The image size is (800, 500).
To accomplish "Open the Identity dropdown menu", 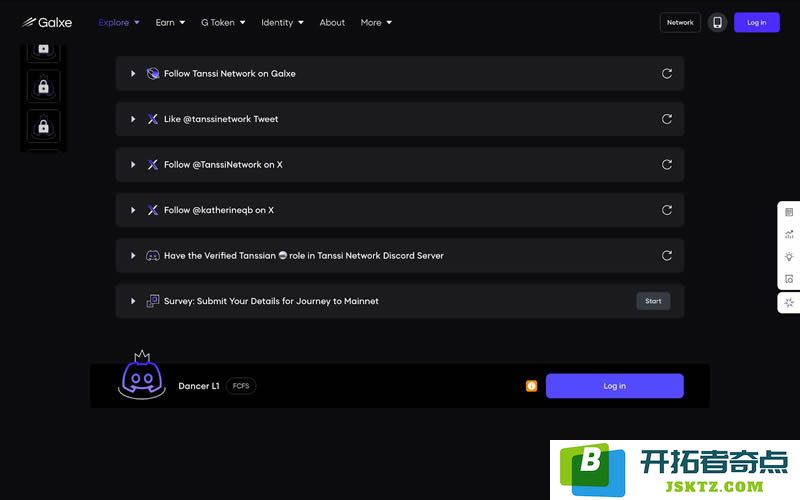I will [282, 22].
